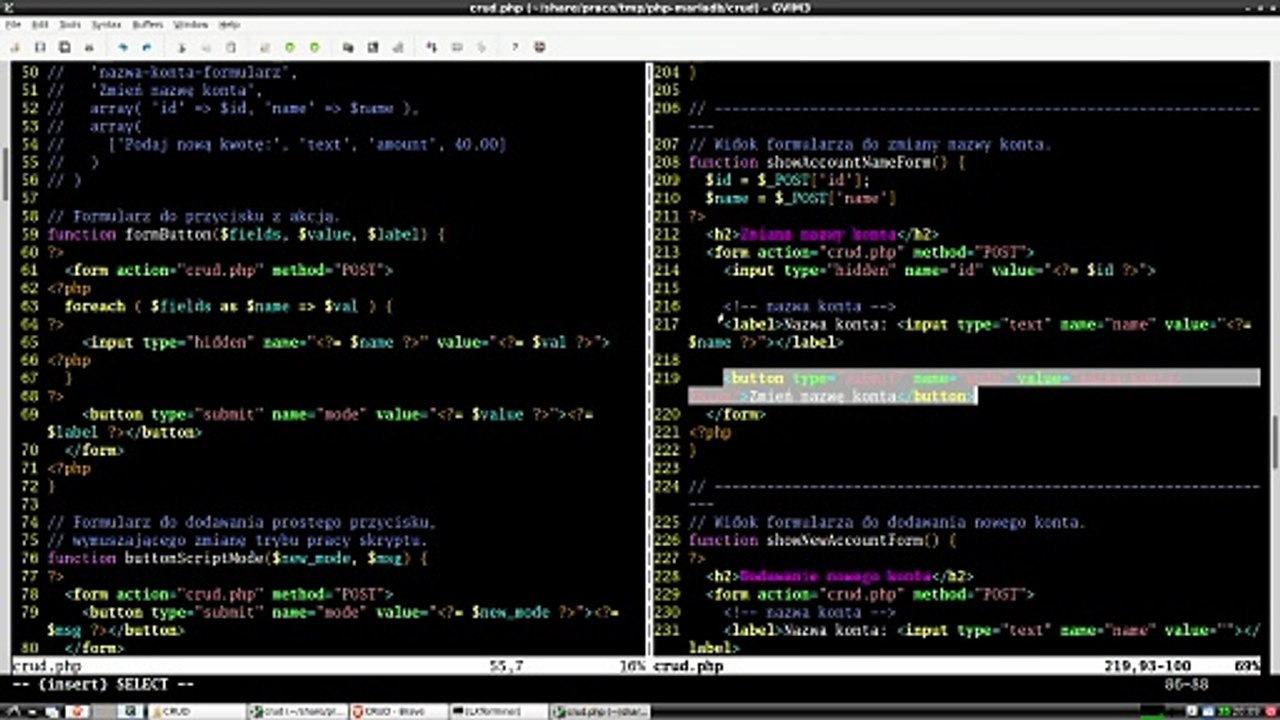Click the '<!-- nazwa konta -->' comment on line 216
The height and width of the screenshot is (720, 1280).
809,306
